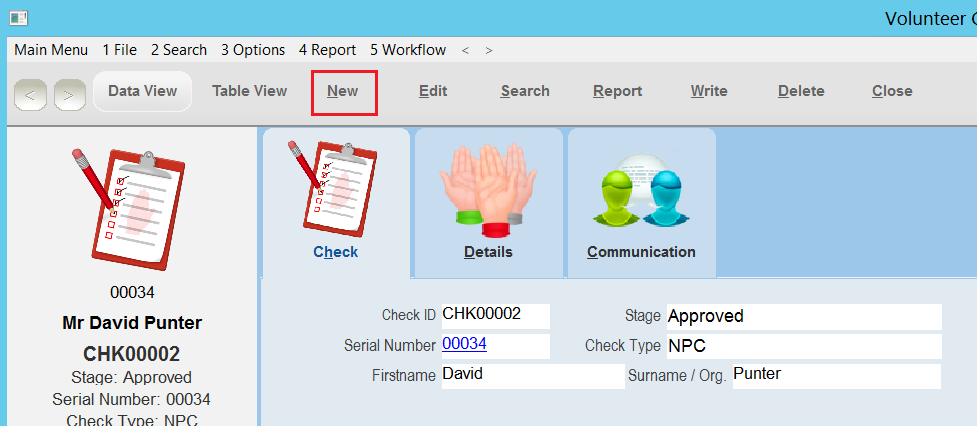Go to next record arrow button
The image size is (977, 426).
pyautogui.click(x=70, y=95)
